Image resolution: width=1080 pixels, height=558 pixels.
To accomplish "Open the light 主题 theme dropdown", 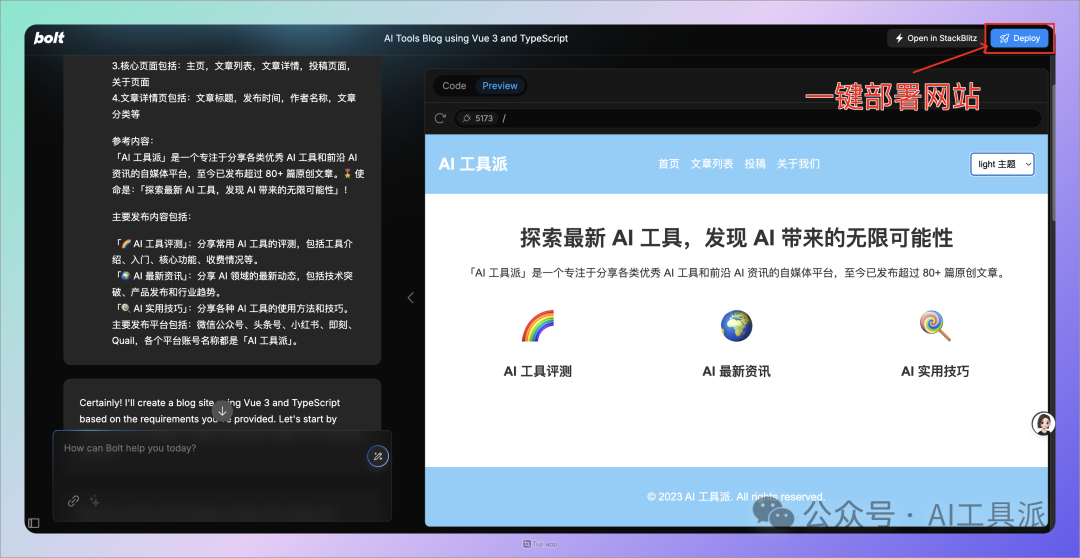I will [x=1002, y=164].
